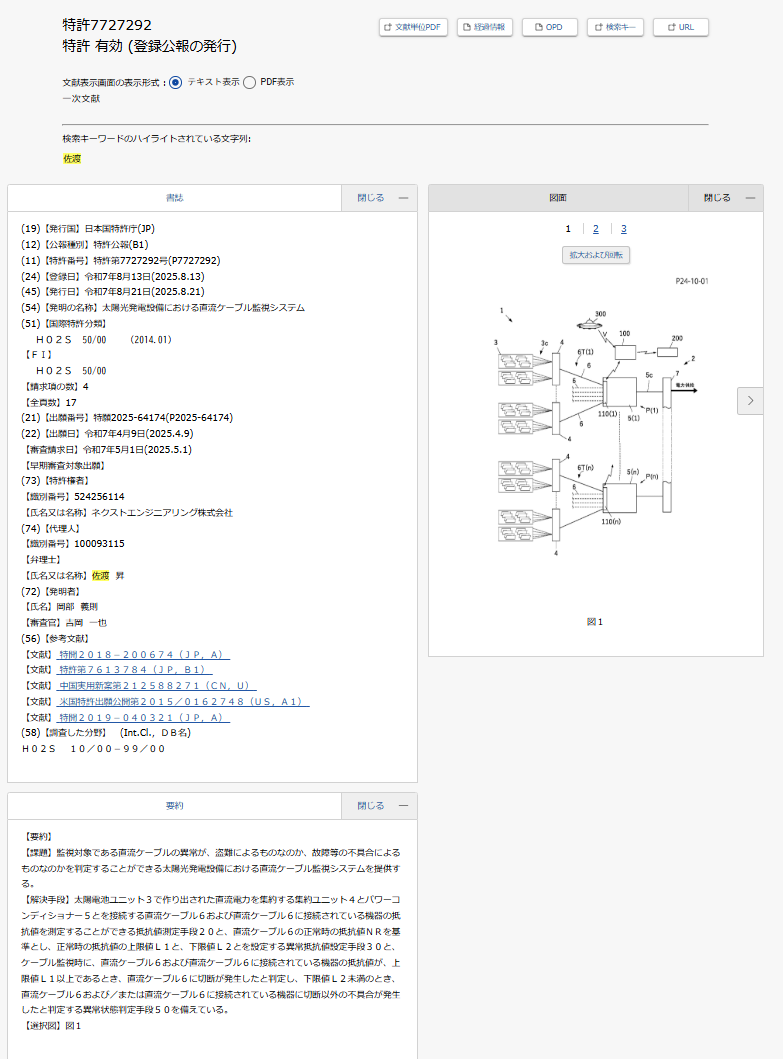The width and height of the screenshot is (783, 1059).
Task: Select the PDF表示 radio button
Action: point(249,82)
